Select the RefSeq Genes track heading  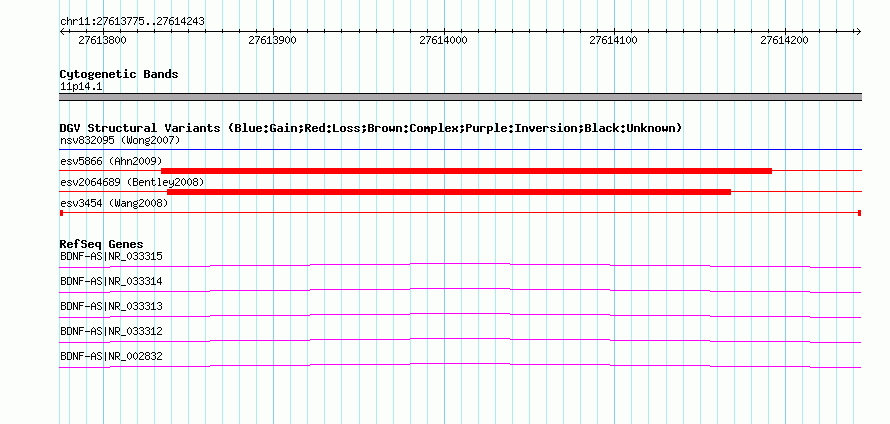coord(102,245)
